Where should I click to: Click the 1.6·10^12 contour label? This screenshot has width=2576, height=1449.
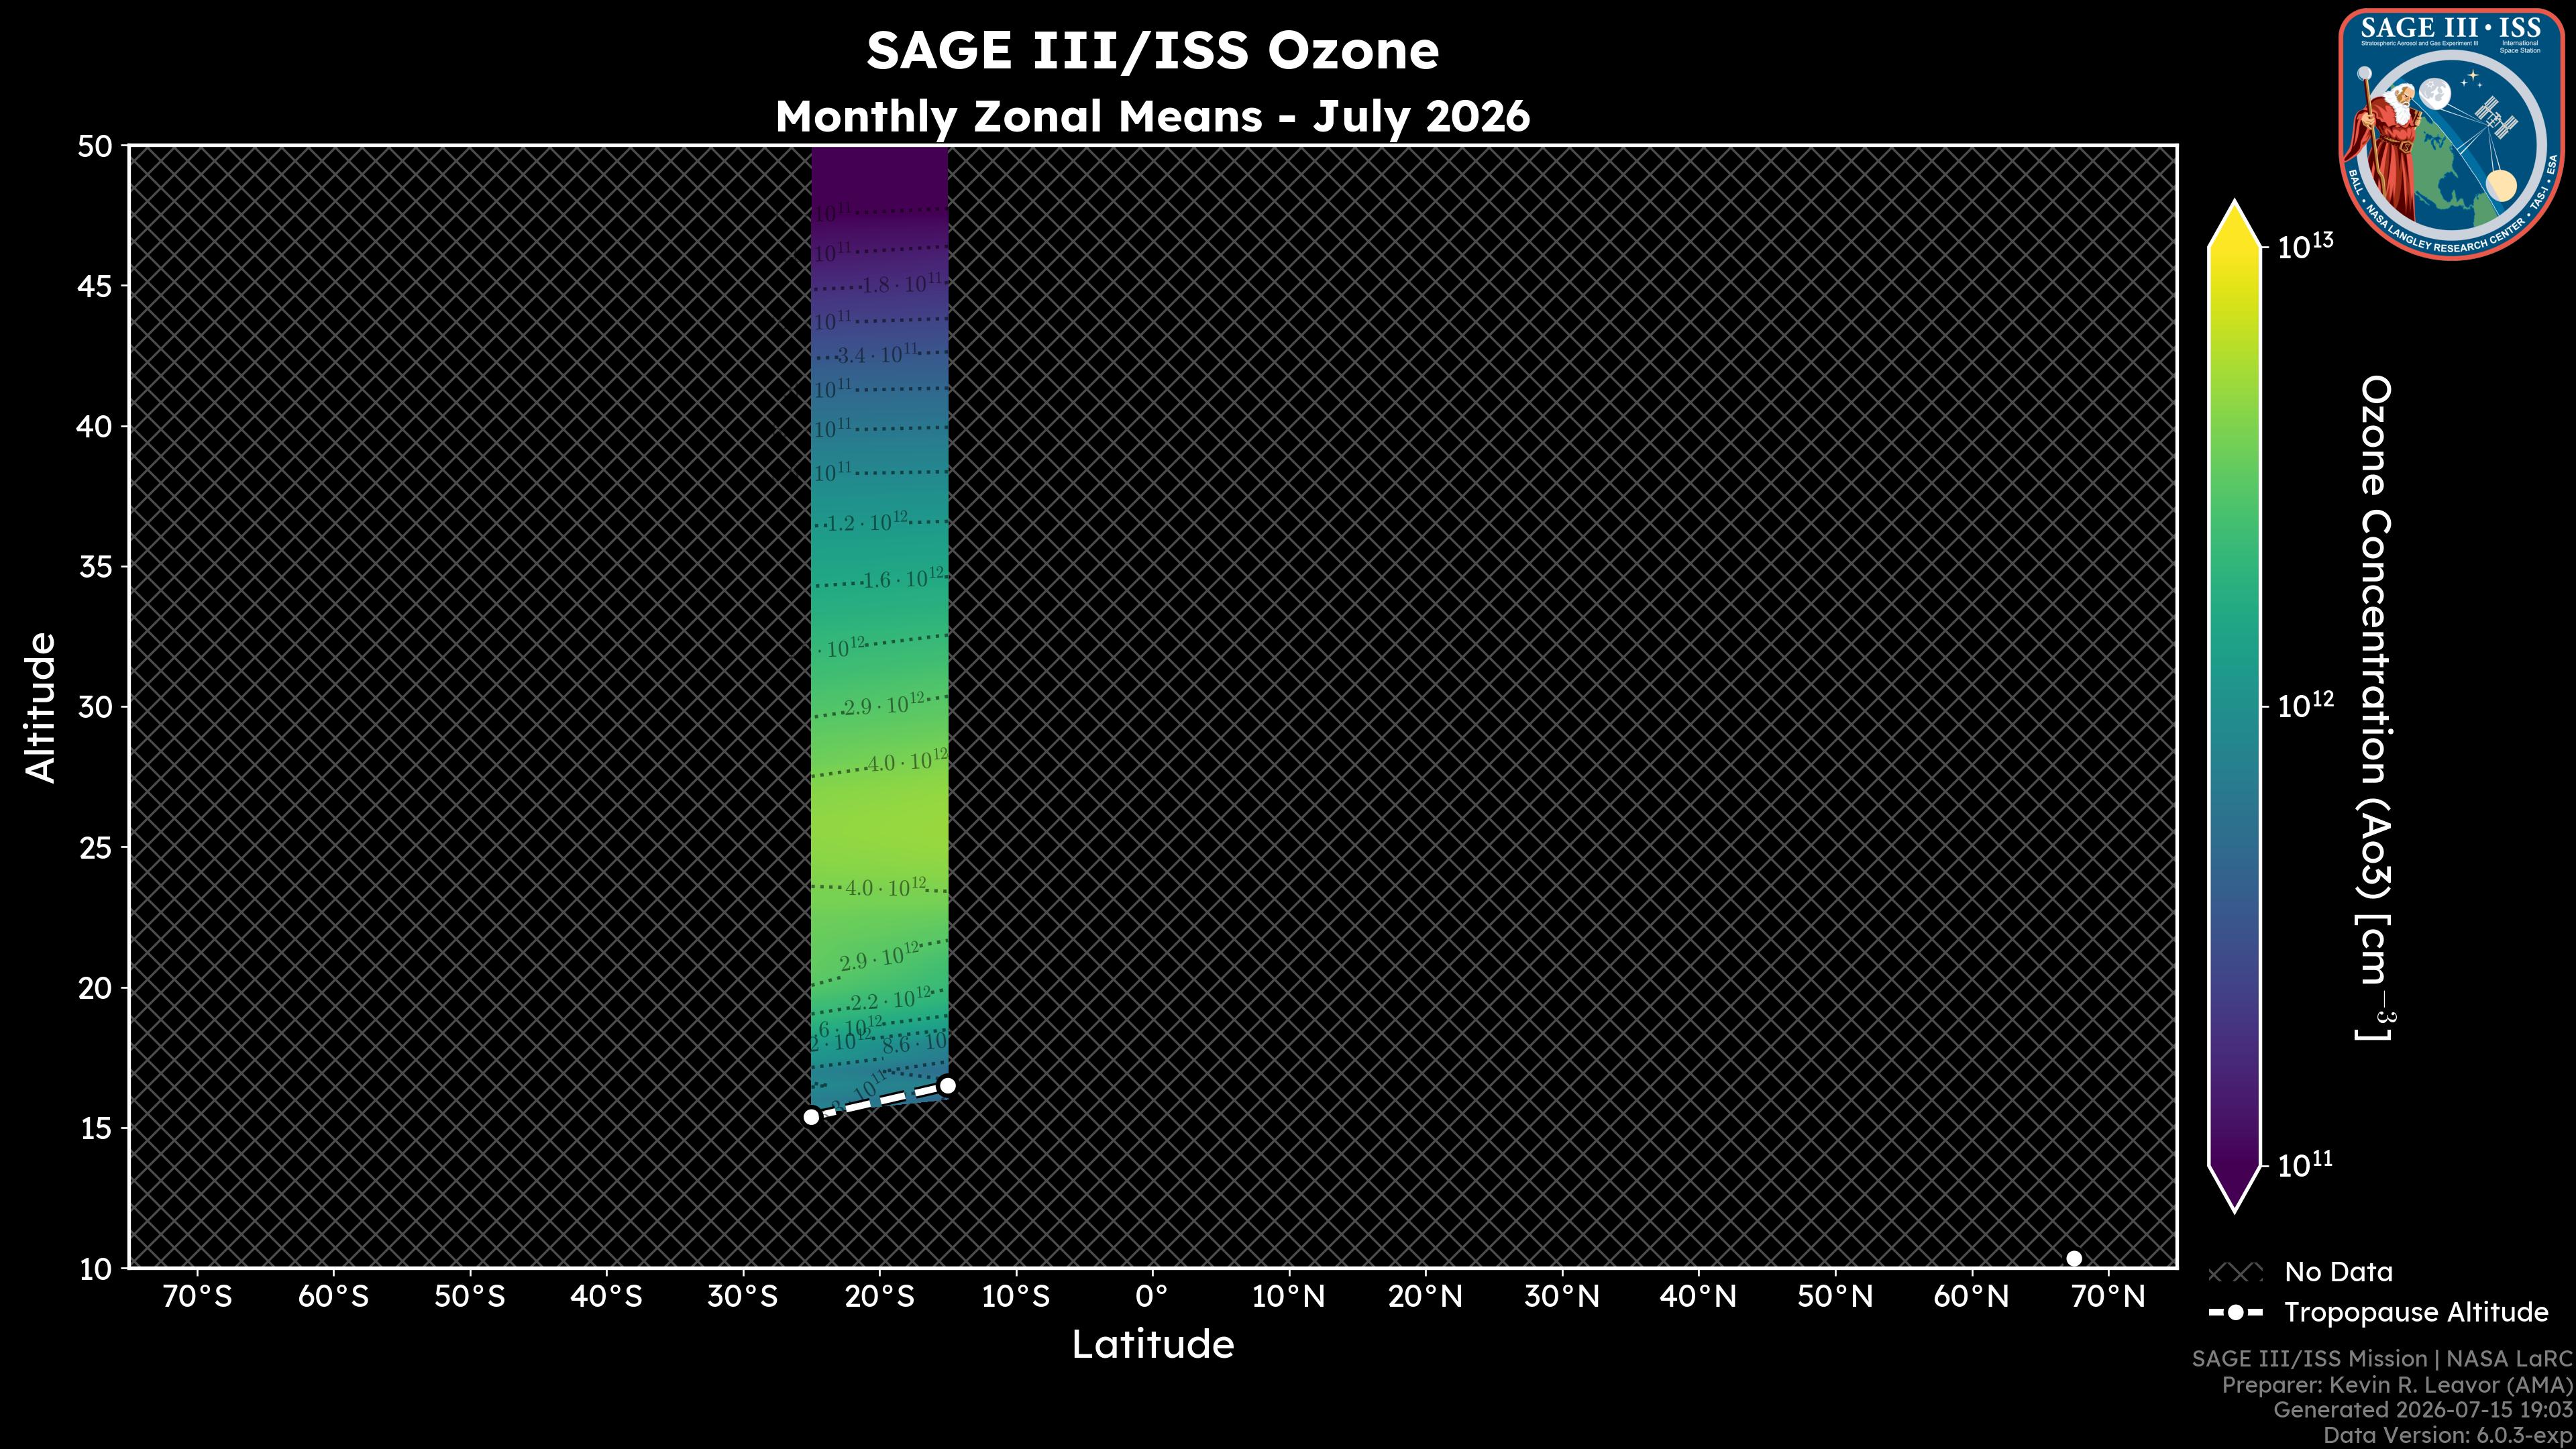coord(903,578)
